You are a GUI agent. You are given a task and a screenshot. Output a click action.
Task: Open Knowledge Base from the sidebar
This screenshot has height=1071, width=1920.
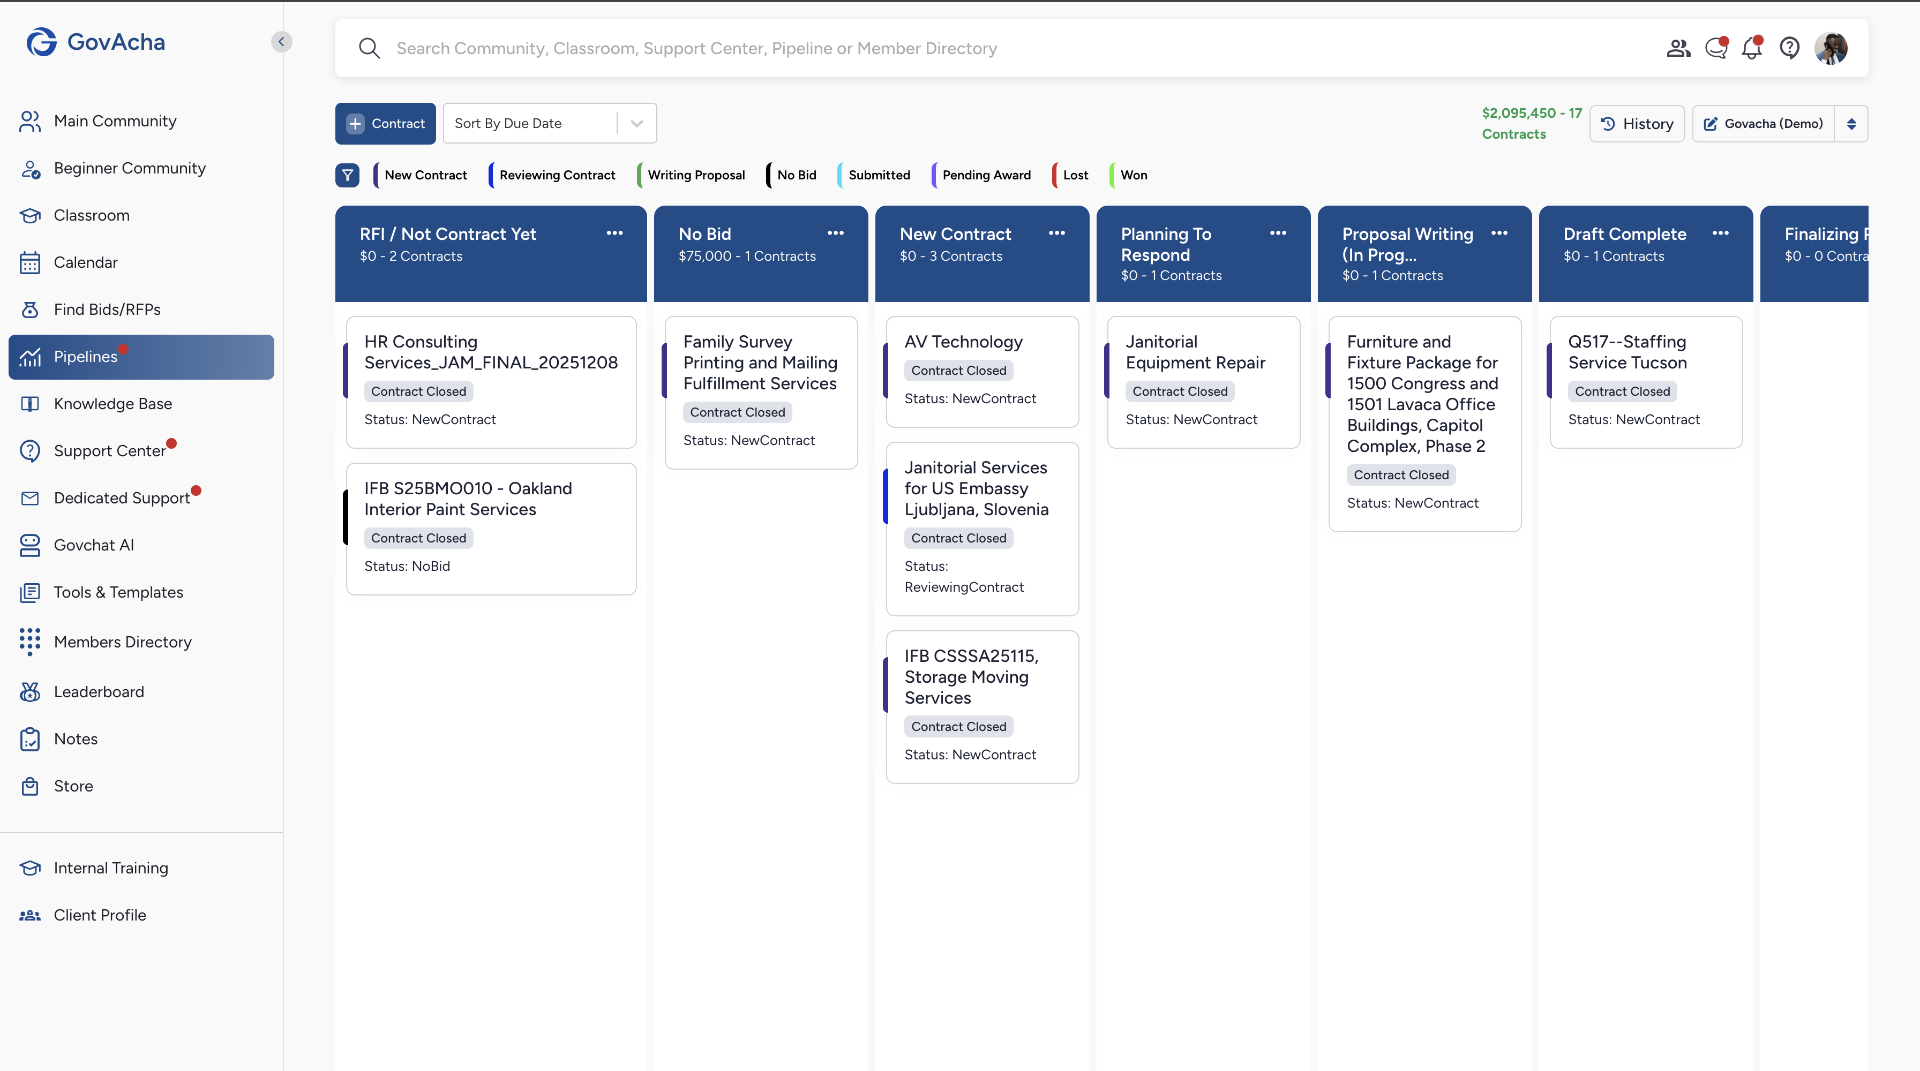141,404
